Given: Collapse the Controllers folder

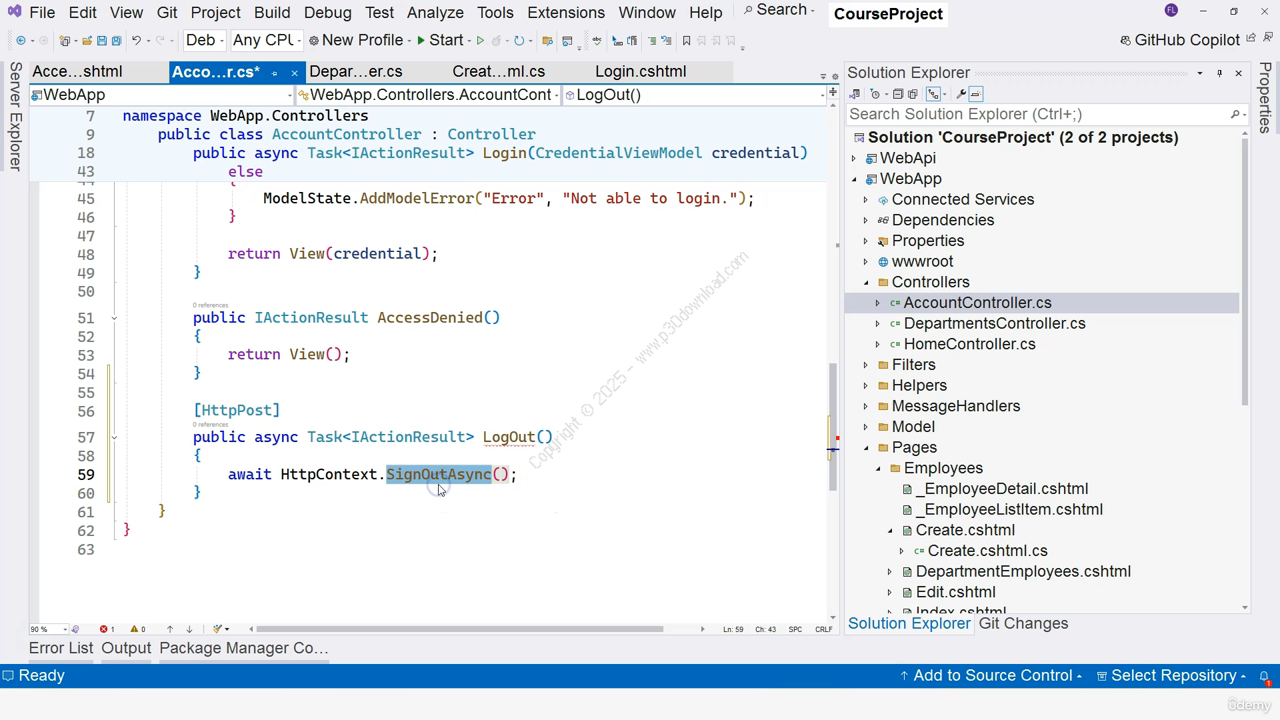Looking at the screenshot, I should 866,282.
